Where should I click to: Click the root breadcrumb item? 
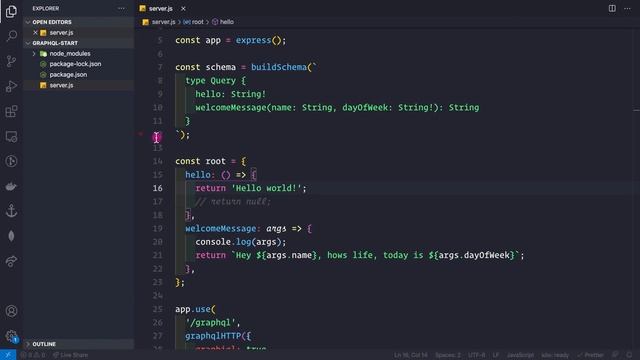198,22
